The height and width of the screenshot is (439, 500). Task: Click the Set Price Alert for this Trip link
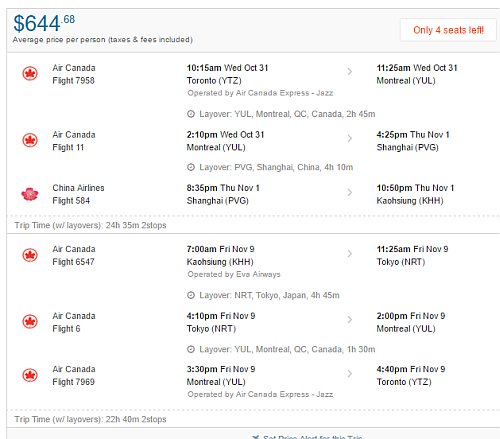coord(307,437)
